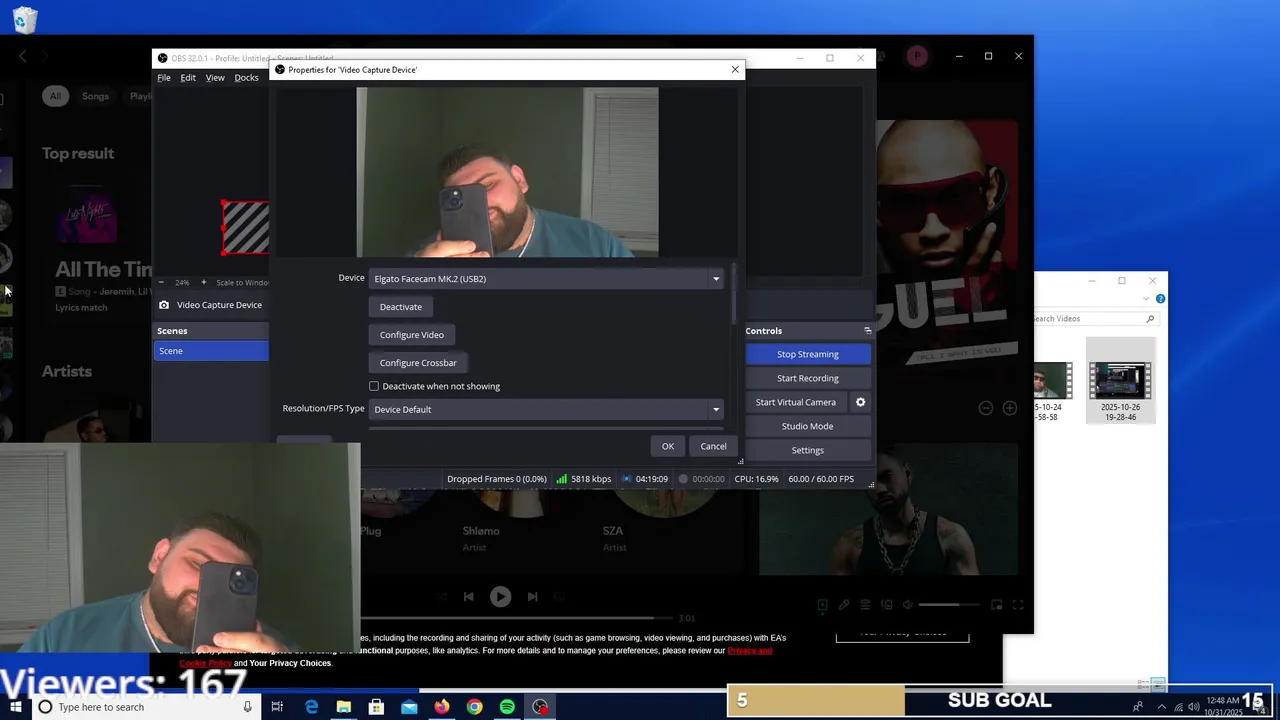Select the Songs filter in Spotify search
The image size is (1280, 720).
[95, 96]
